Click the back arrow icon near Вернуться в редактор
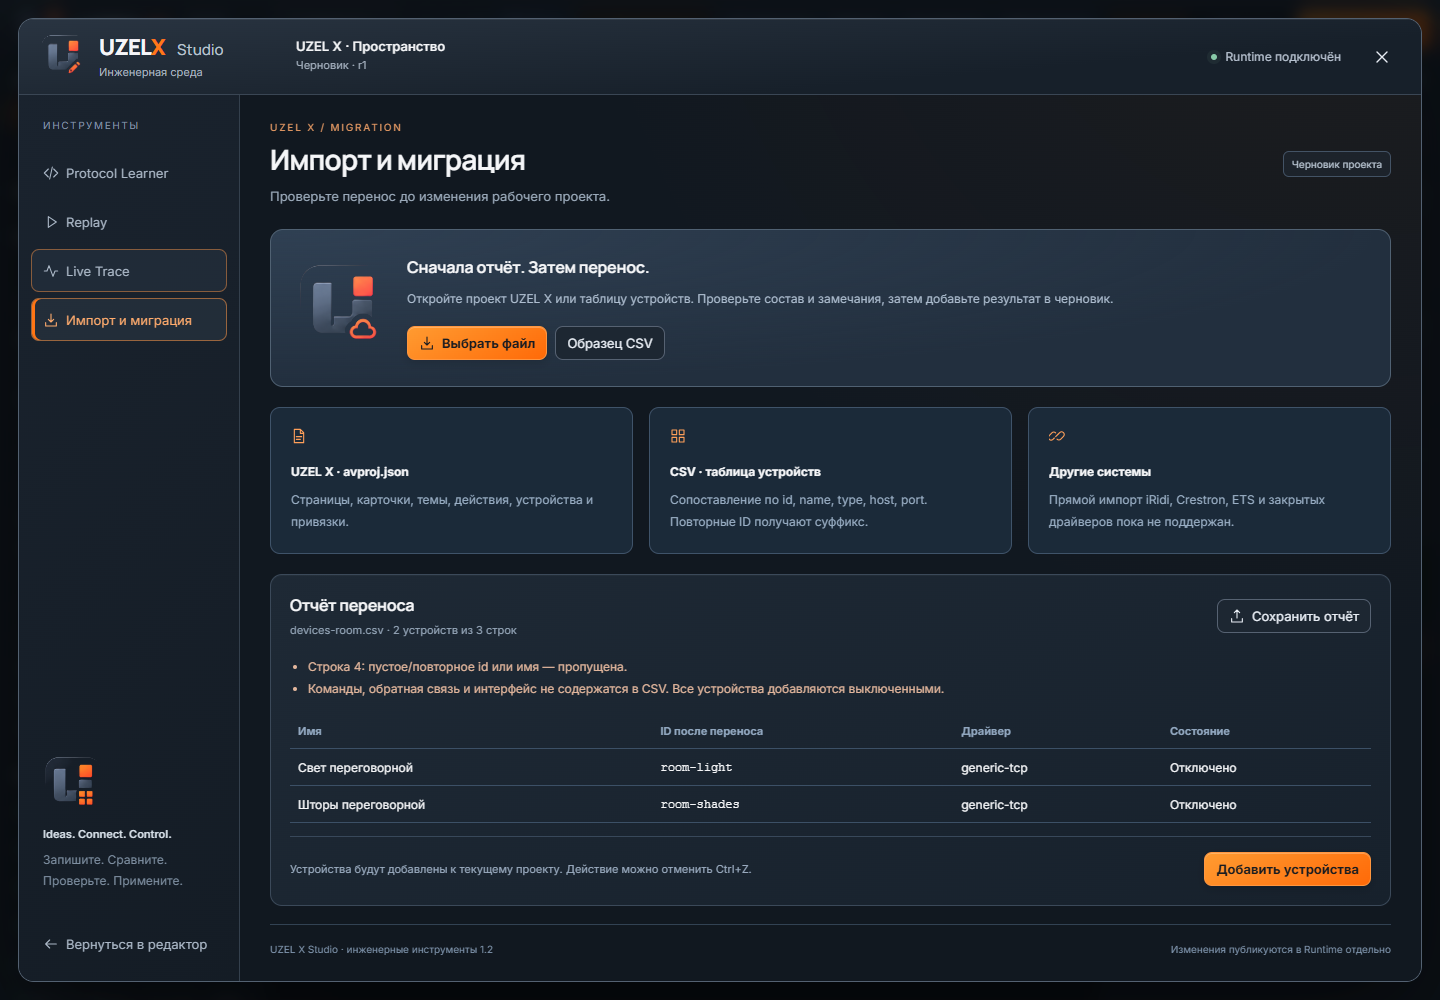 (51, 944)
